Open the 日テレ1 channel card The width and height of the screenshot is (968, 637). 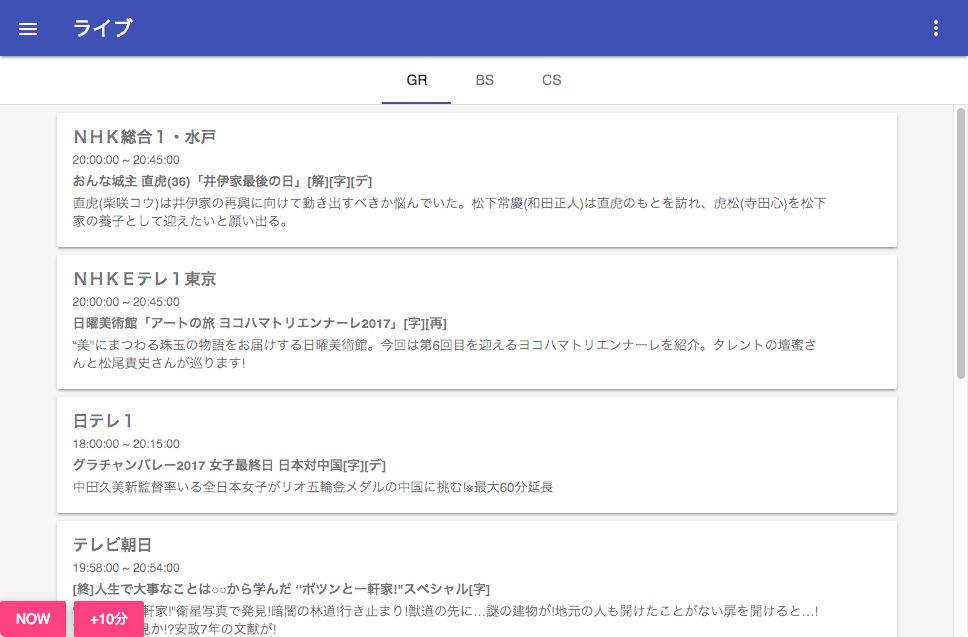[477, 455]
